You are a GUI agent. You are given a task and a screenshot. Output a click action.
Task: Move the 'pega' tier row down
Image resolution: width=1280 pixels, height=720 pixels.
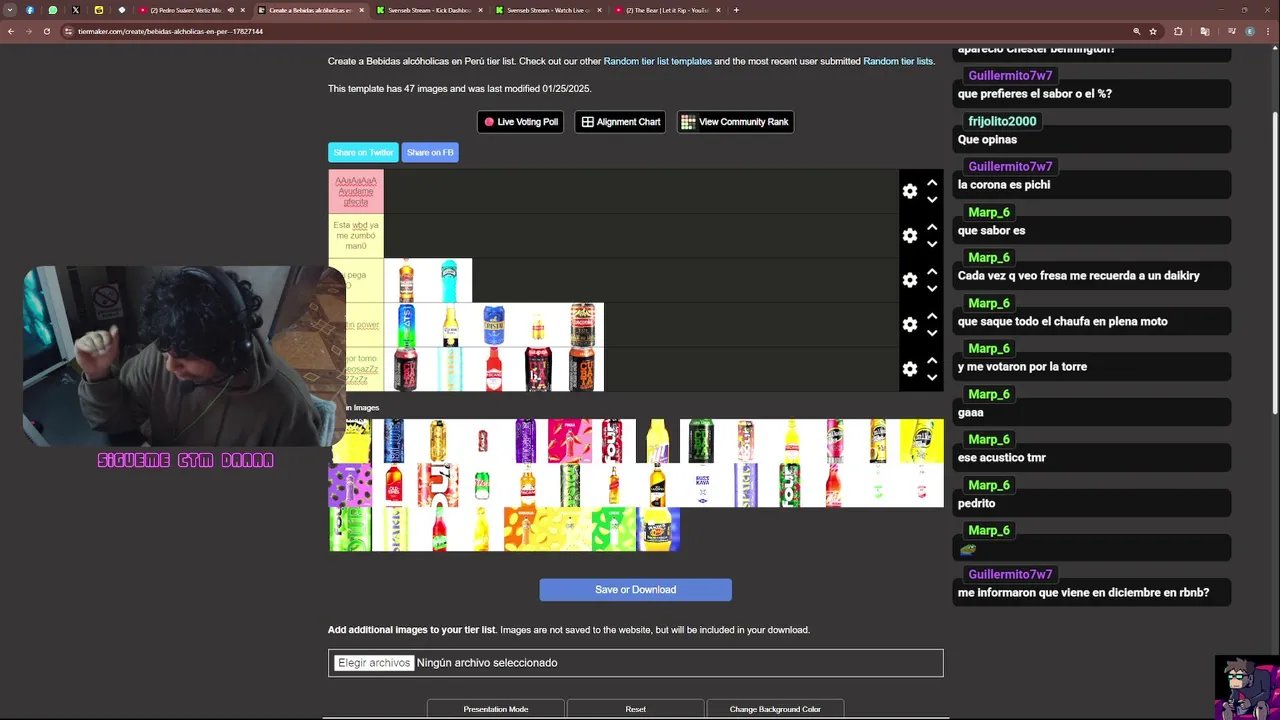point(932,289)
